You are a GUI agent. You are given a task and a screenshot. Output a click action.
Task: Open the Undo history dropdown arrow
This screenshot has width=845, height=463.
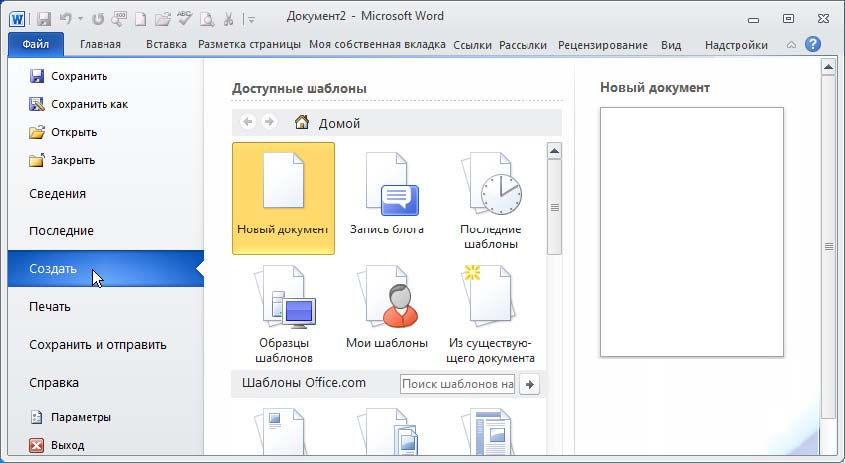80,19
